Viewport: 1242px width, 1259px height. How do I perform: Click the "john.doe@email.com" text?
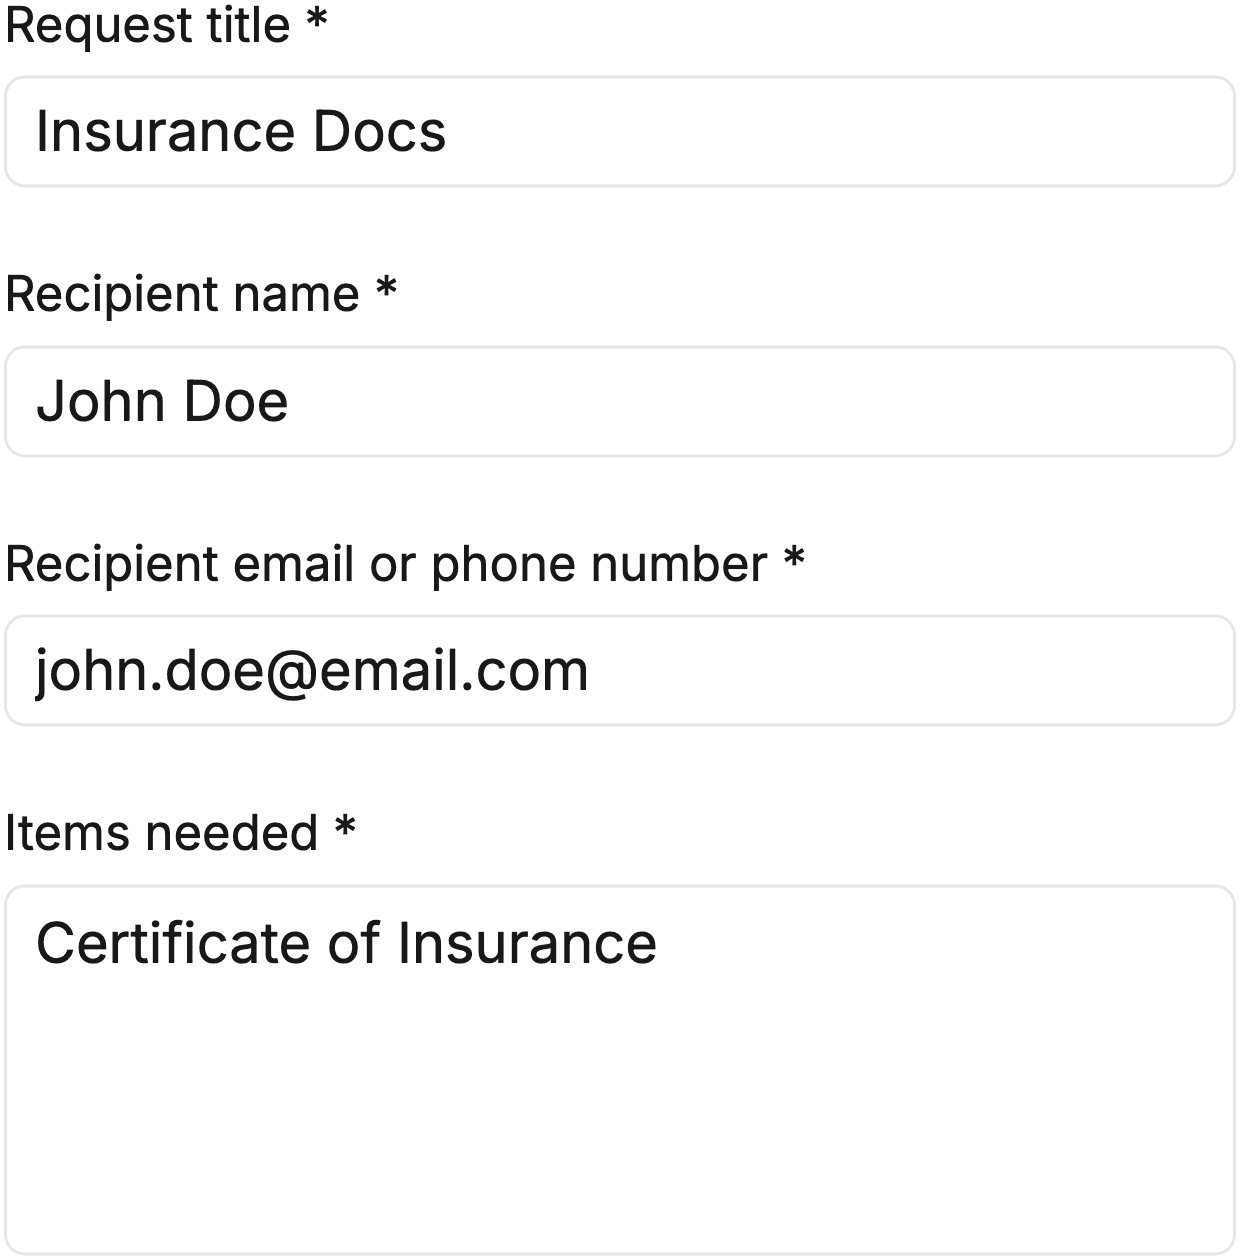point(312,671)
